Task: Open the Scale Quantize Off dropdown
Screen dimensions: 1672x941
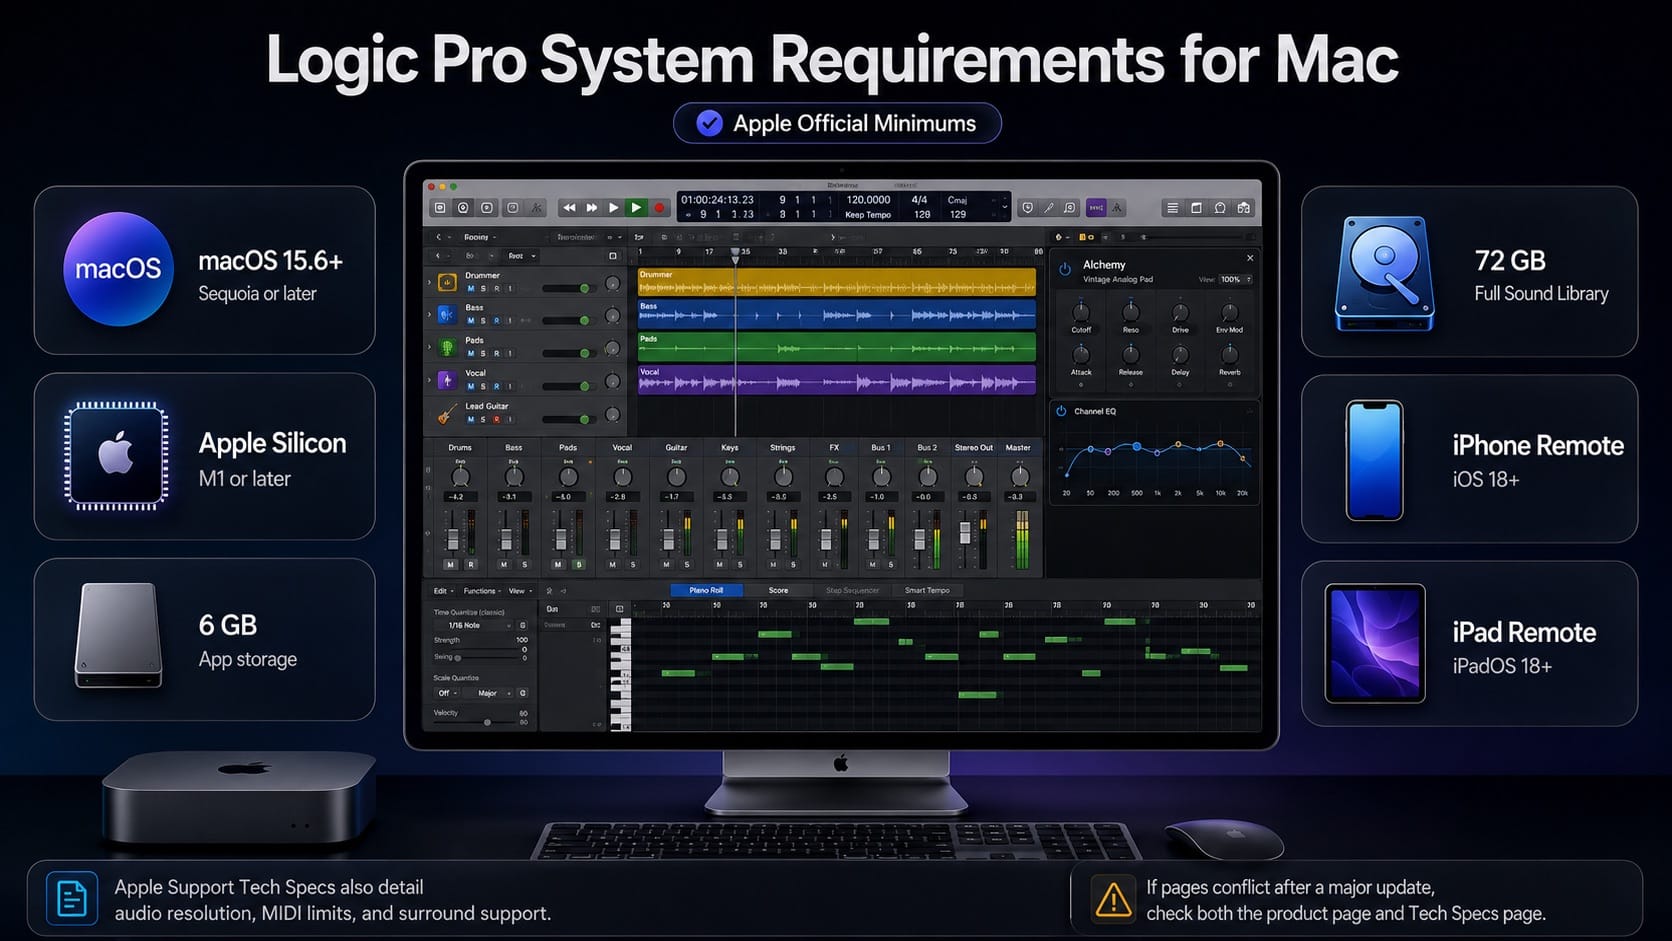Action: click(447, 693)
